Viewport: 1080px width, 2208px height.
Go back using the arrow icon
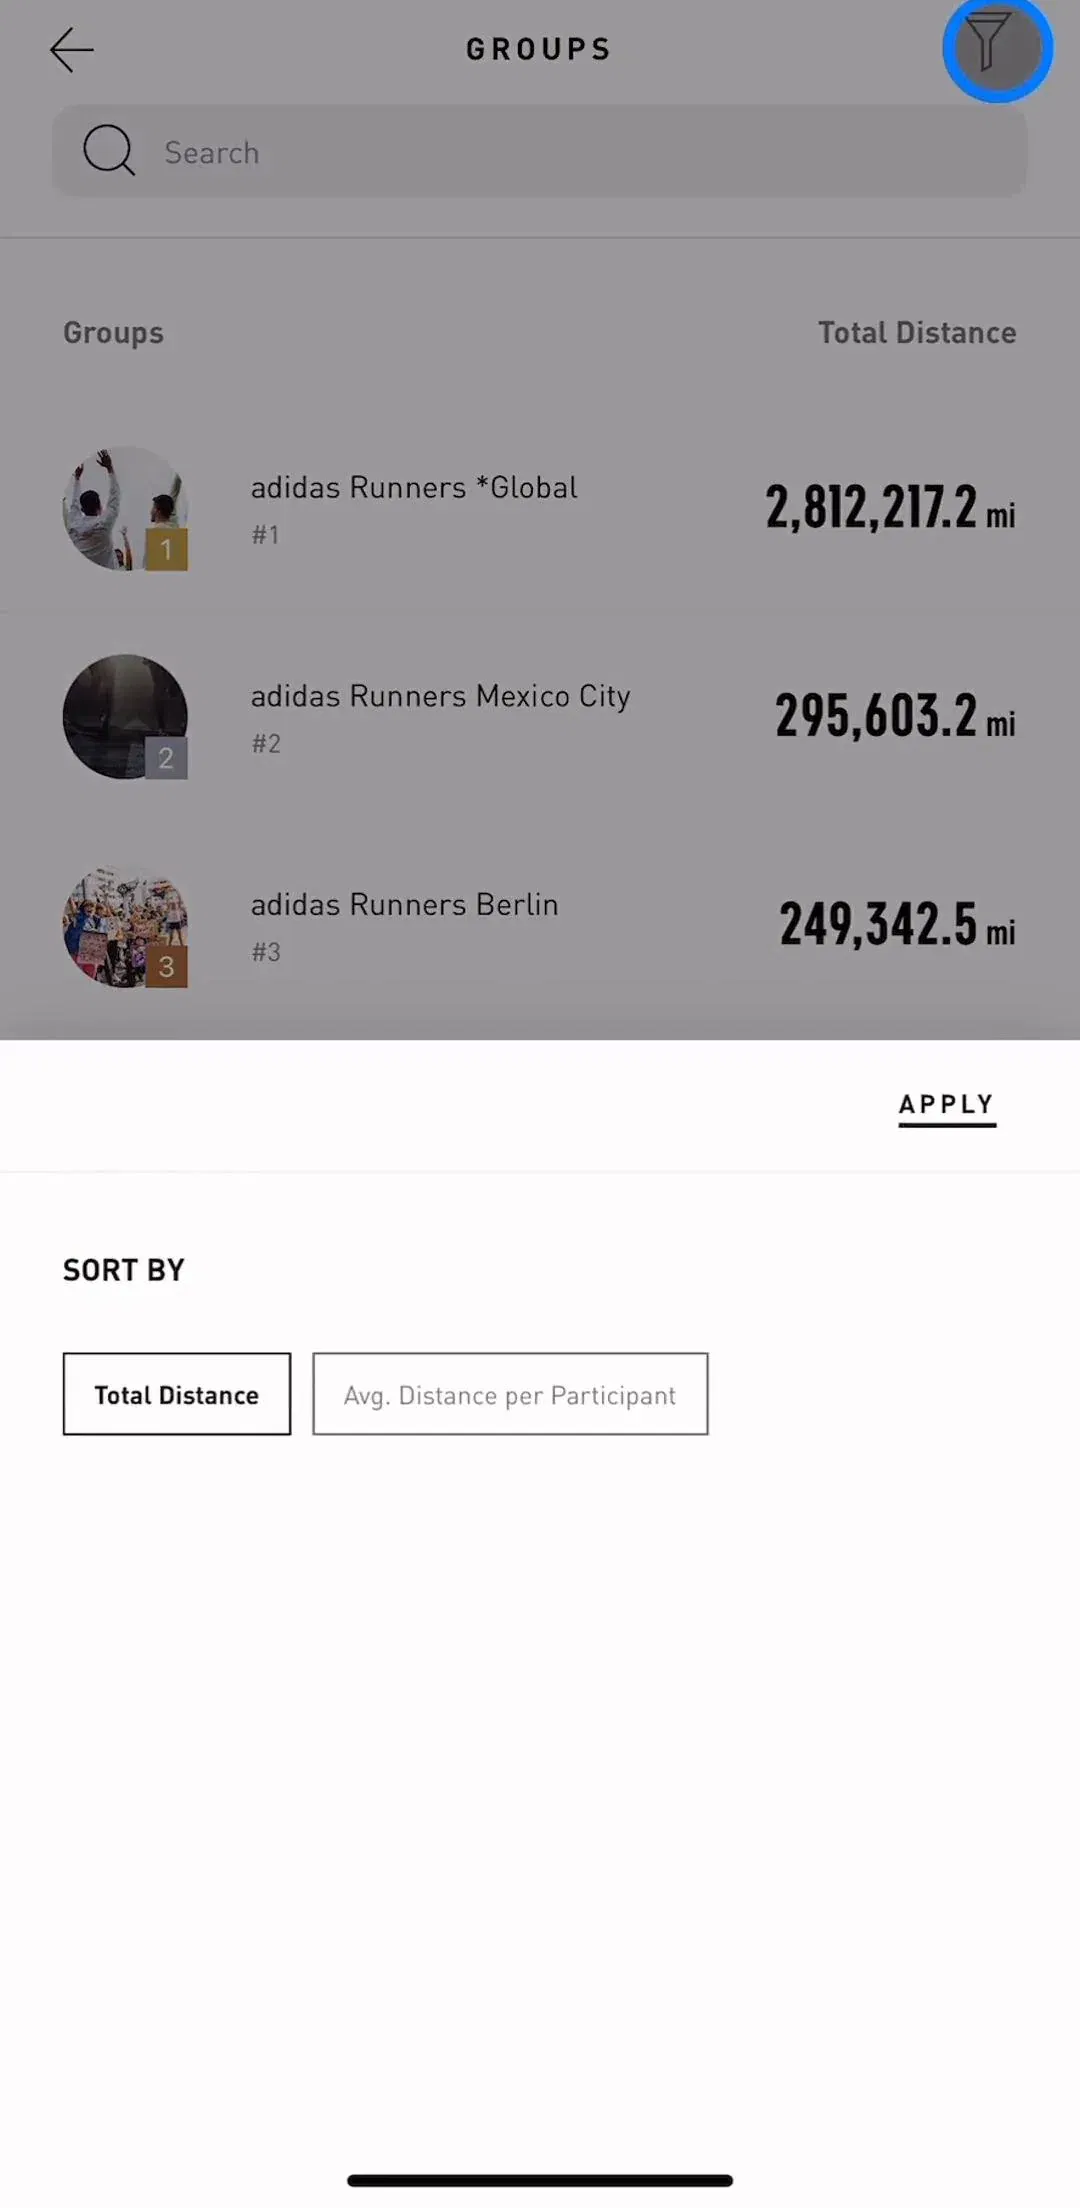click(x=72, y=49)
